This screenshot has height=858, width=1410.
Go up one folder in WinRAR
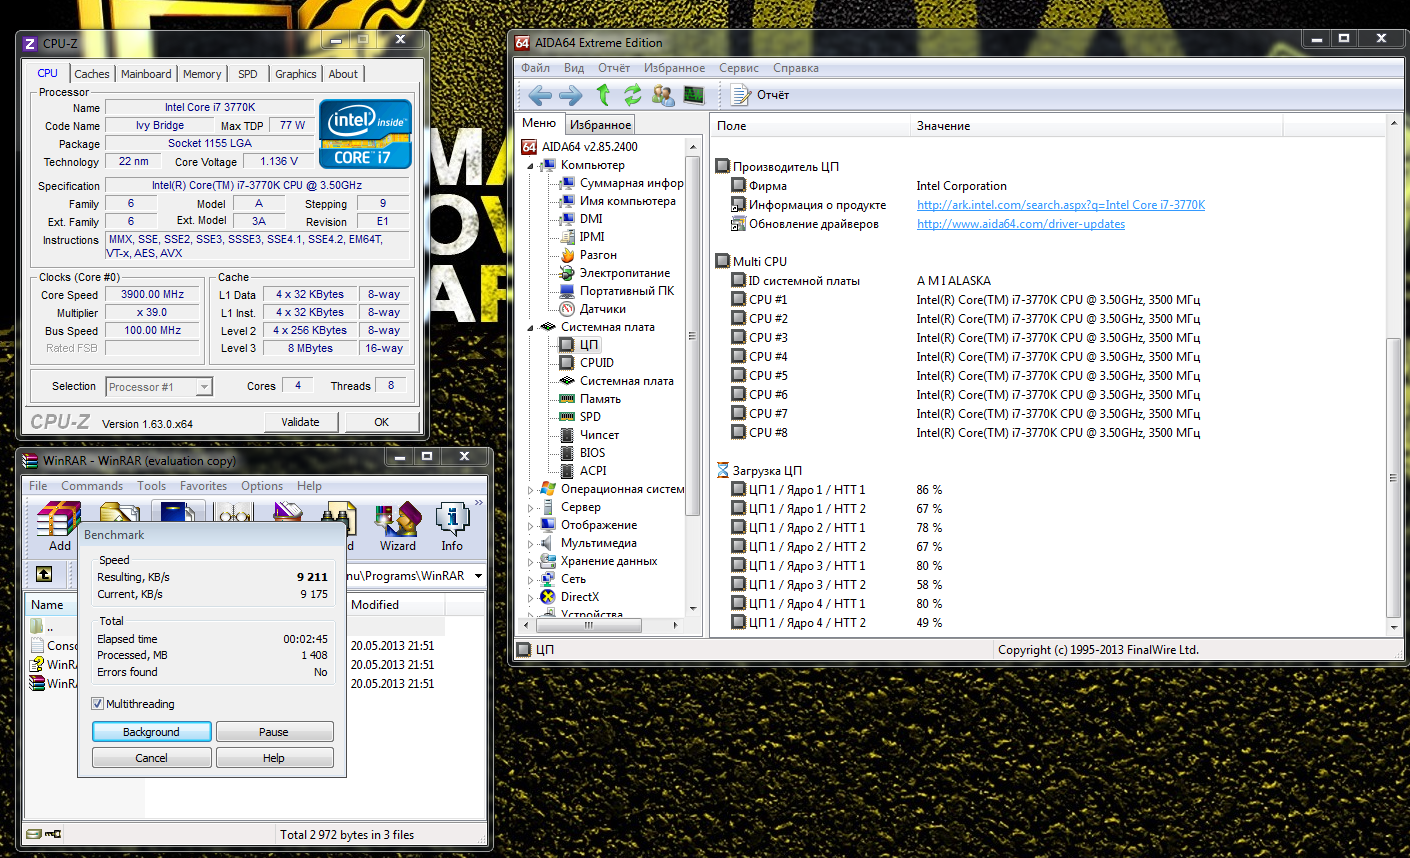click(44, 575)
